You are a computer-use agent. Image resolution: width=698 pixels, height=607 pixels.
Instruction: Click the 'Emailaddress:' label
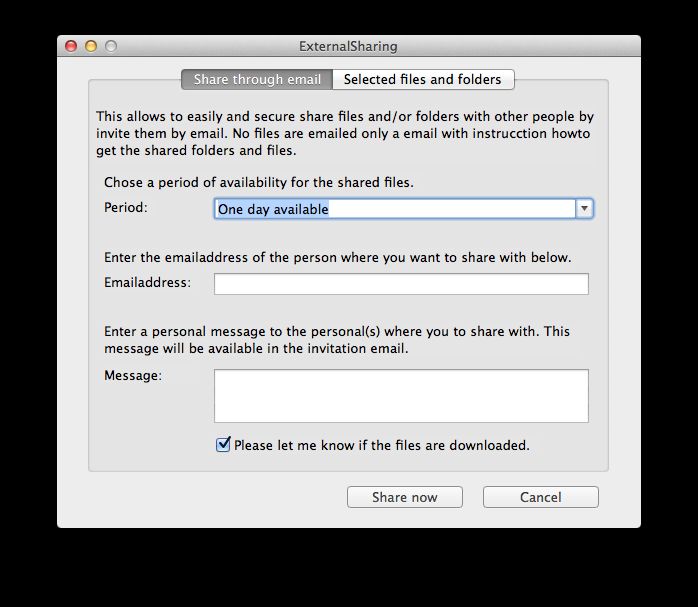tap(147, 283)
